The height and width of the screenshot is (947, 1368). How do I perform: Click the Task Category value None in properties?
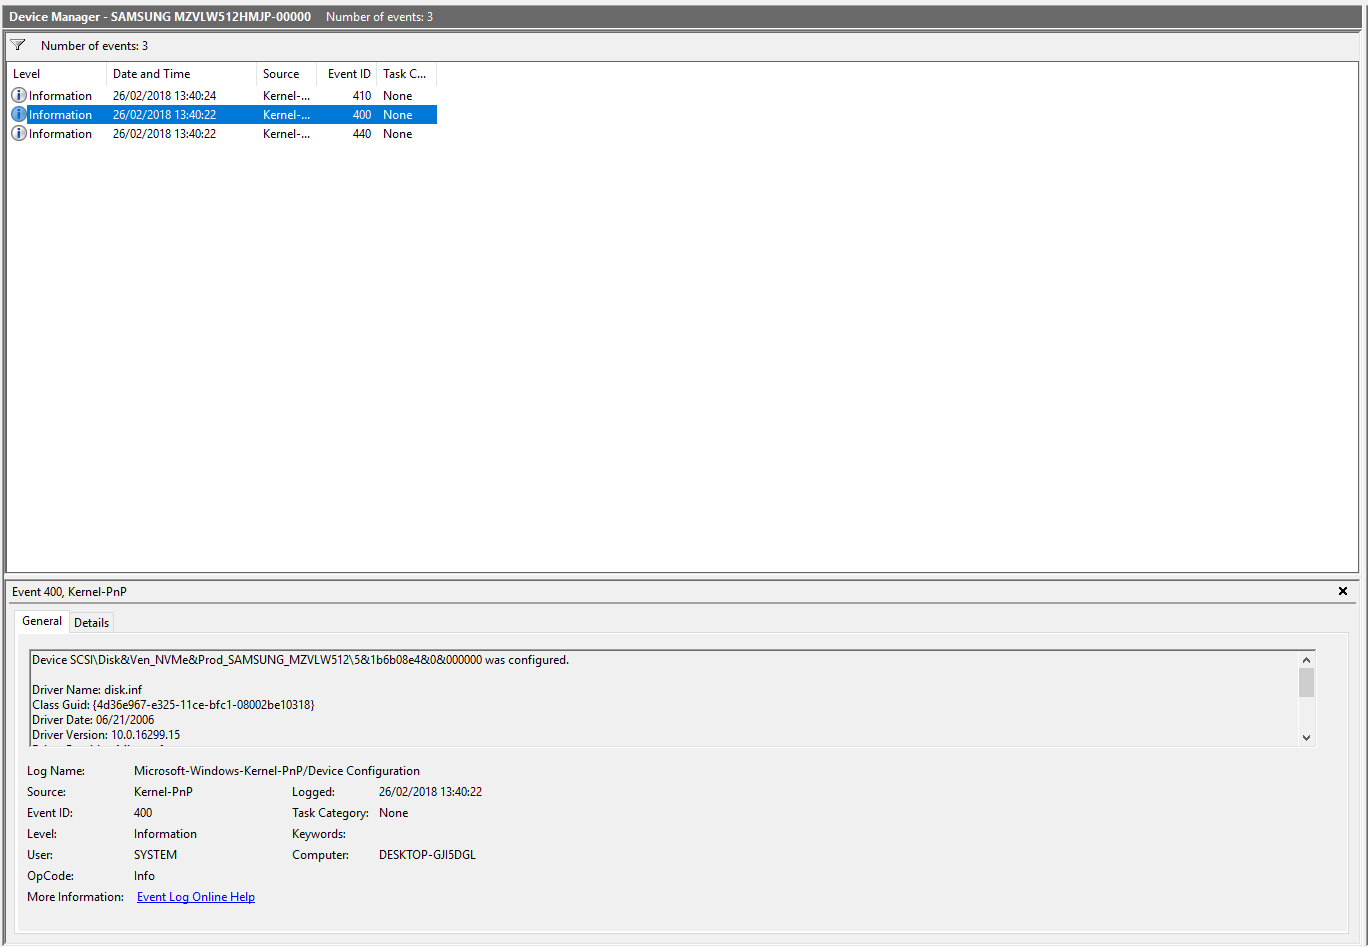point(394,813)
